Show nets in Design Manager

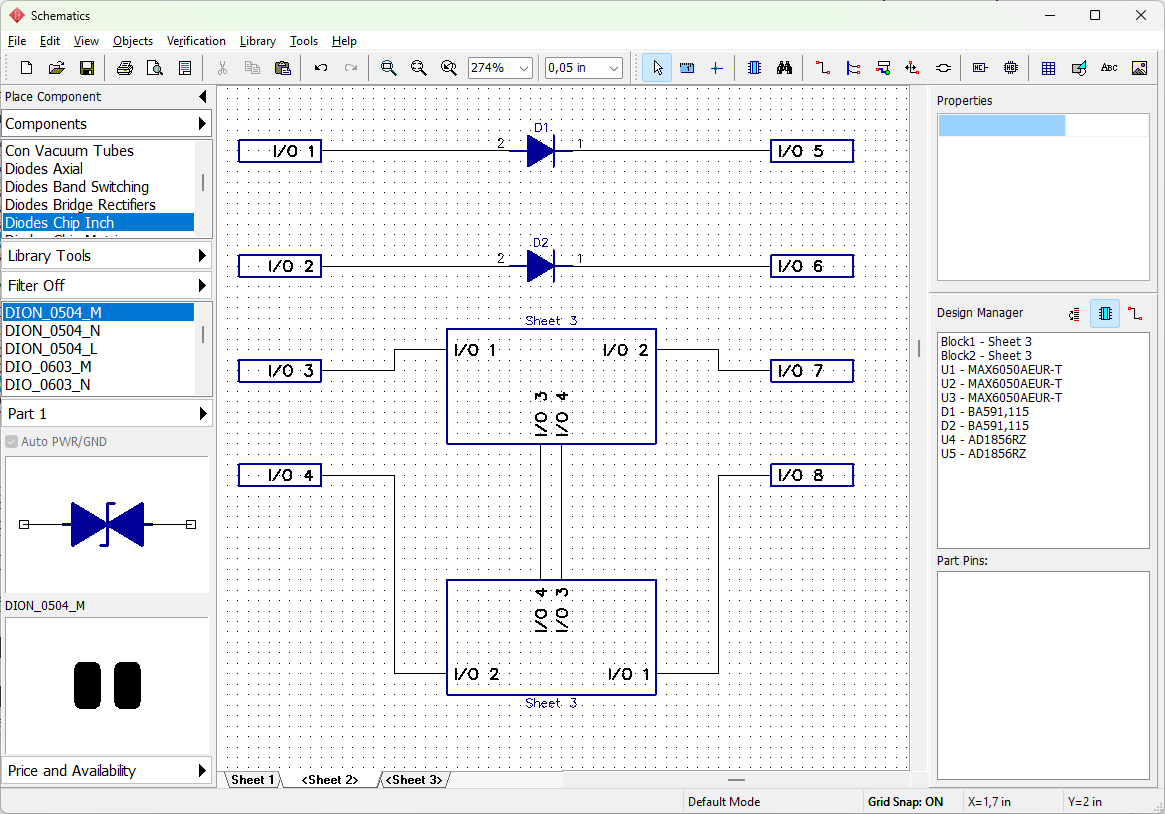(1135, 314)
